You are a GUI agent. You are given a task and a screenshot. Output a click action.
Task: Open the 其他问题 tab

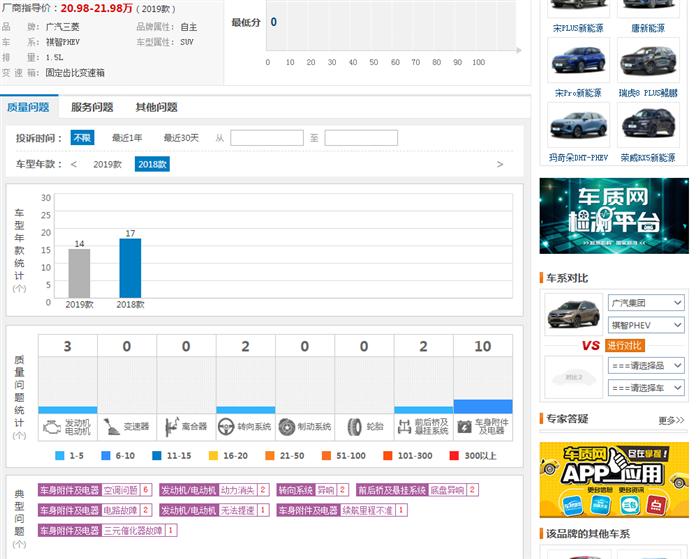click(156, 107)
